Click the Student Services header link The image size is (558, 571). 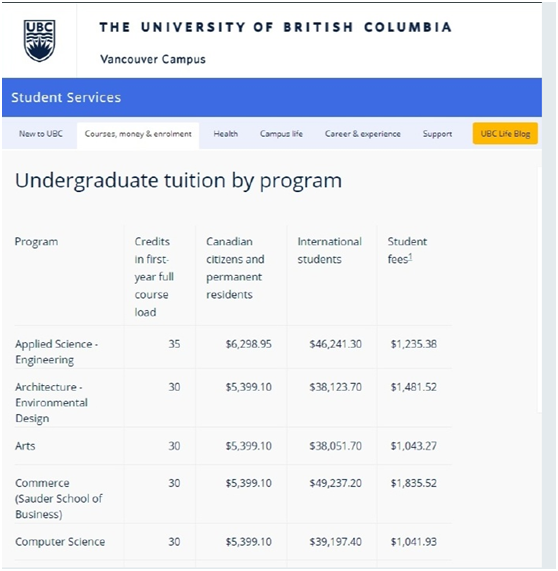click(x=66, y=98)
